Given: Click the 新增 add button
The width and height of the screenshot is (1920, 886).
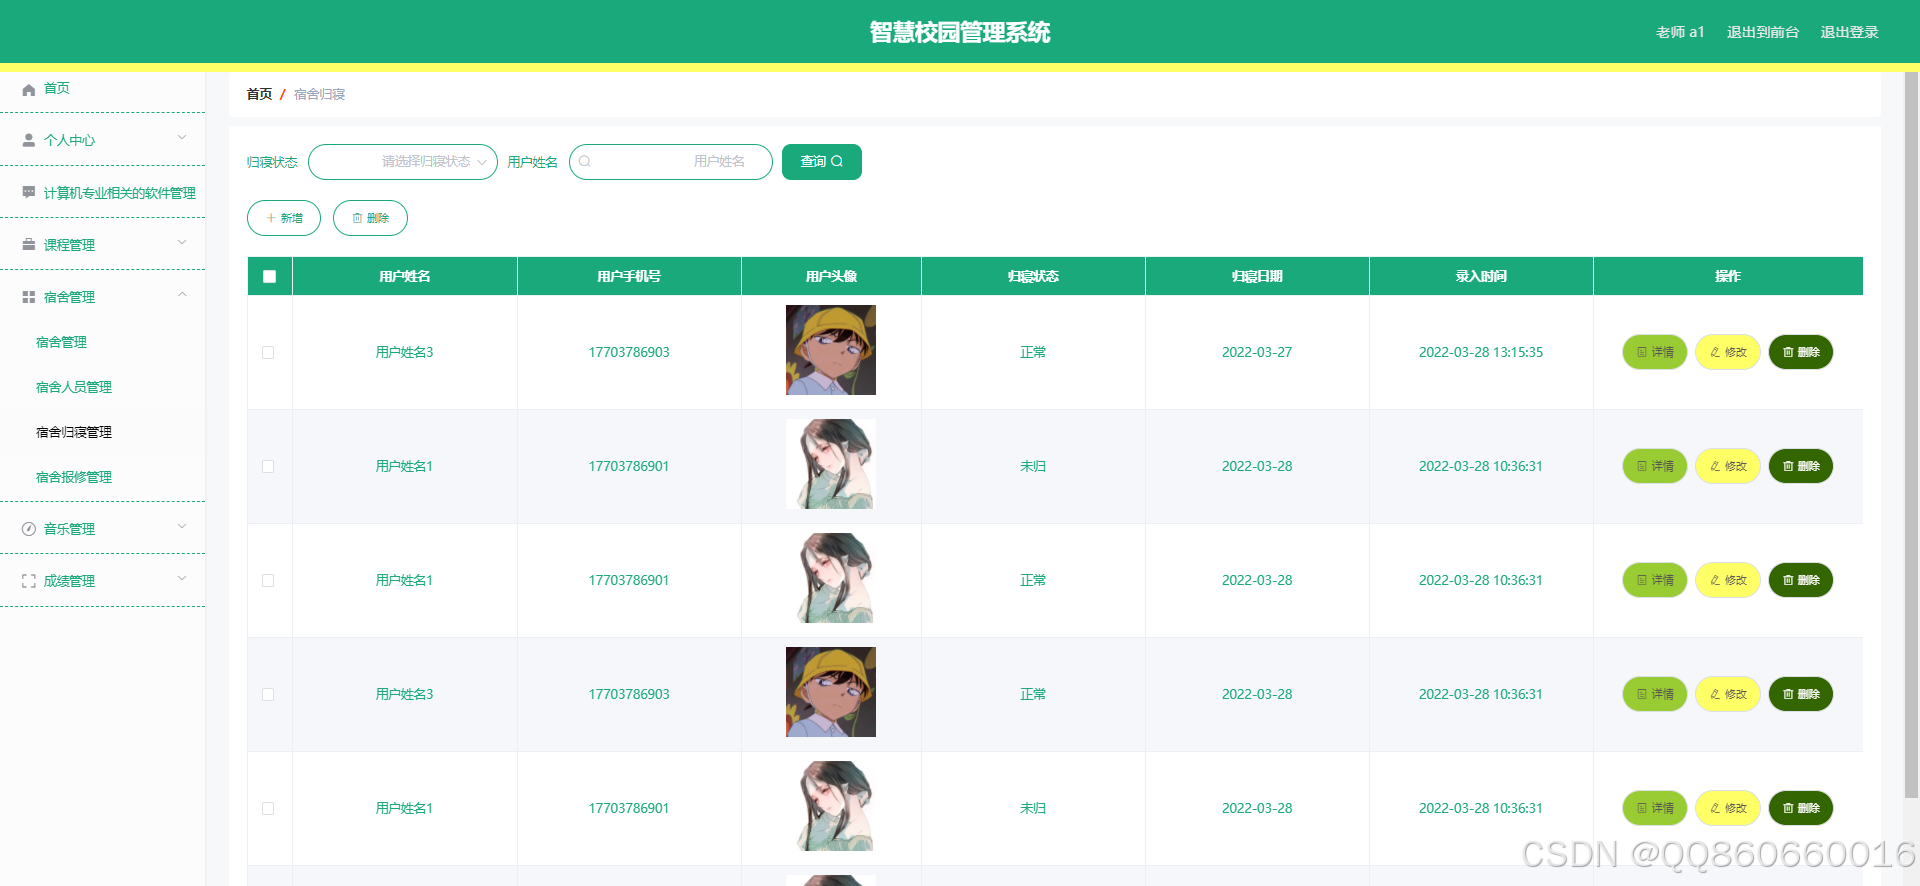Looking at the screenshot, I should point(284,218).
